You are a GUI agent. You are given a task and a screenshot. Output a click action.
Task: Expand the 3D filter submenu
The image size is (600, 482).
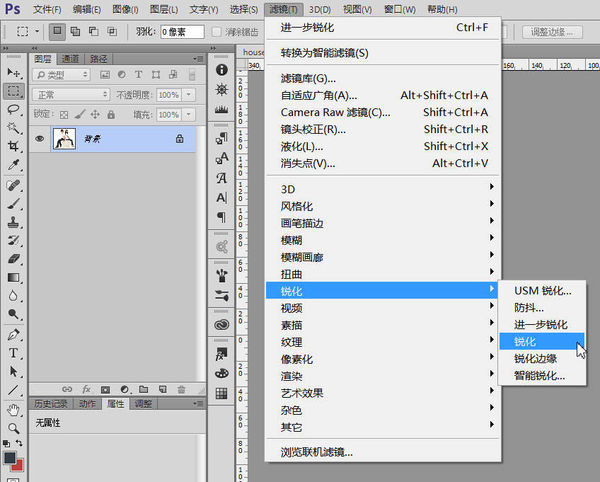[383, 189]
